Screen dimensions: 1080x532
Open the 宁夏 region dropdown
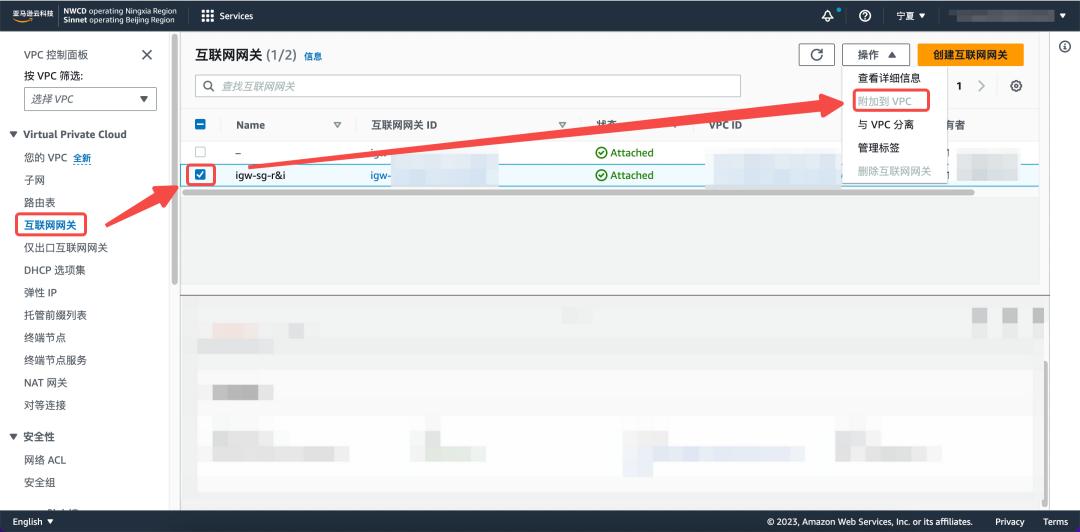[x=911, y=16]
